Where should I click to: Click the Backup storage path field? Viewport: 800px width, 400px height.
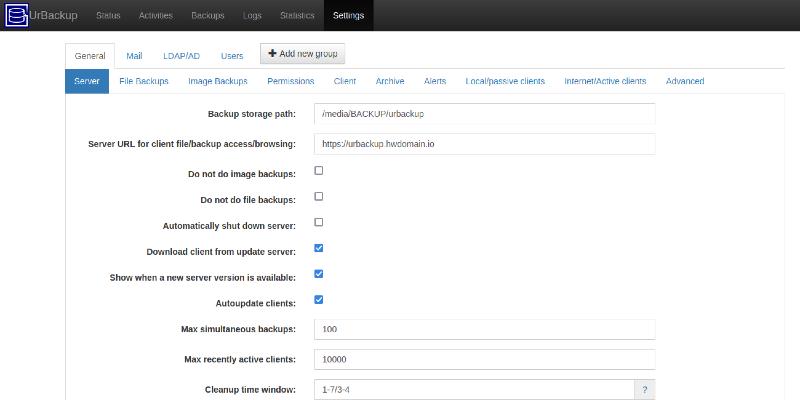coord(484,114)
